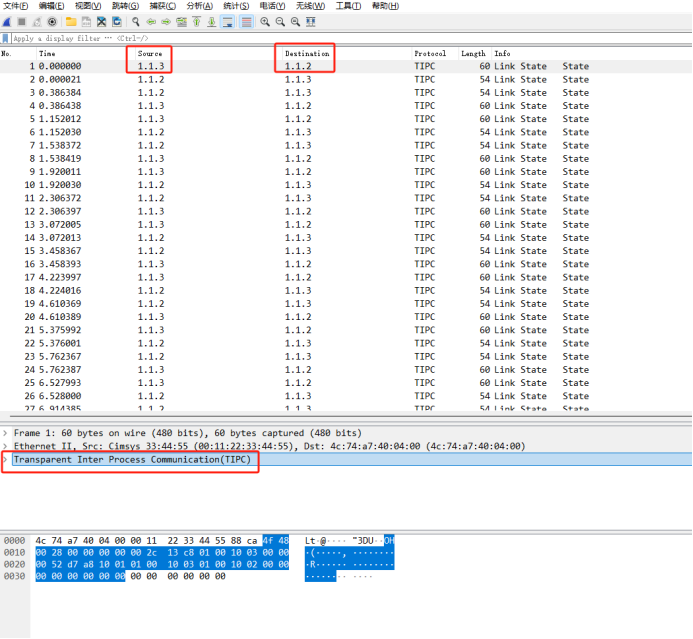Zoom in on packet list text
The height and width of the screenshot is (639, 693).
click(265, 21)
